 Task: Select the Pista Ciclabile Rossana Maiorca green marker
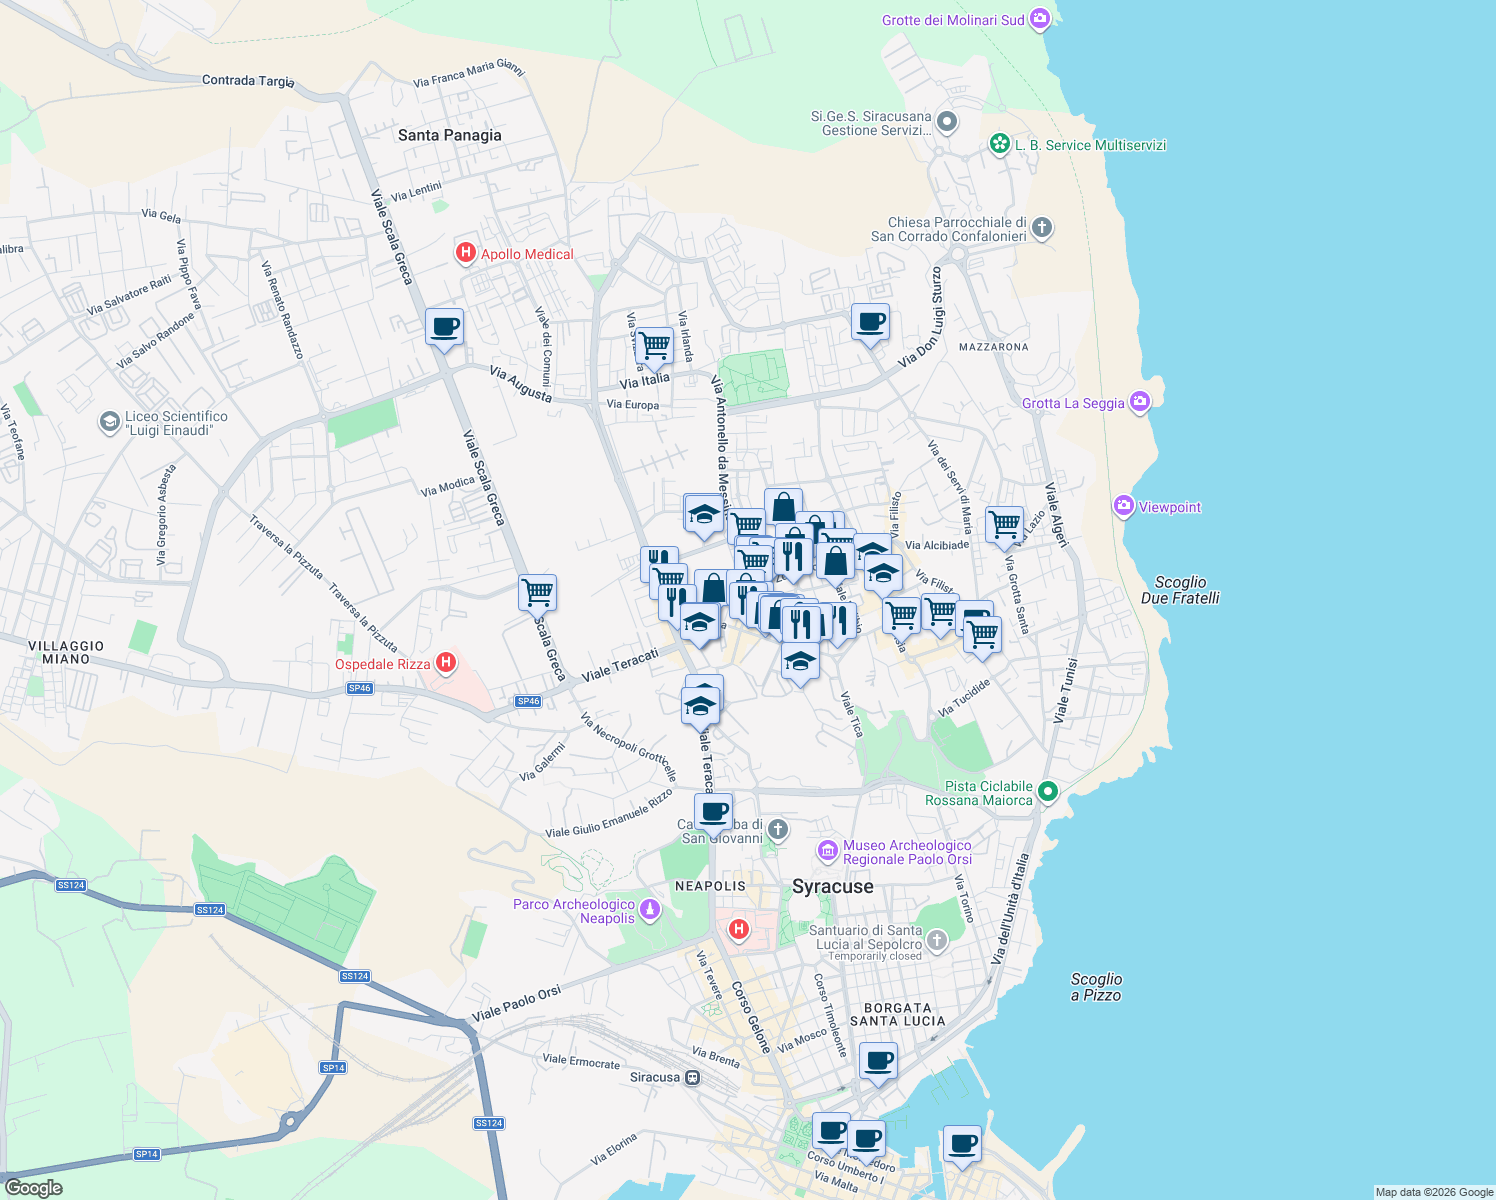coord(1047,791)
